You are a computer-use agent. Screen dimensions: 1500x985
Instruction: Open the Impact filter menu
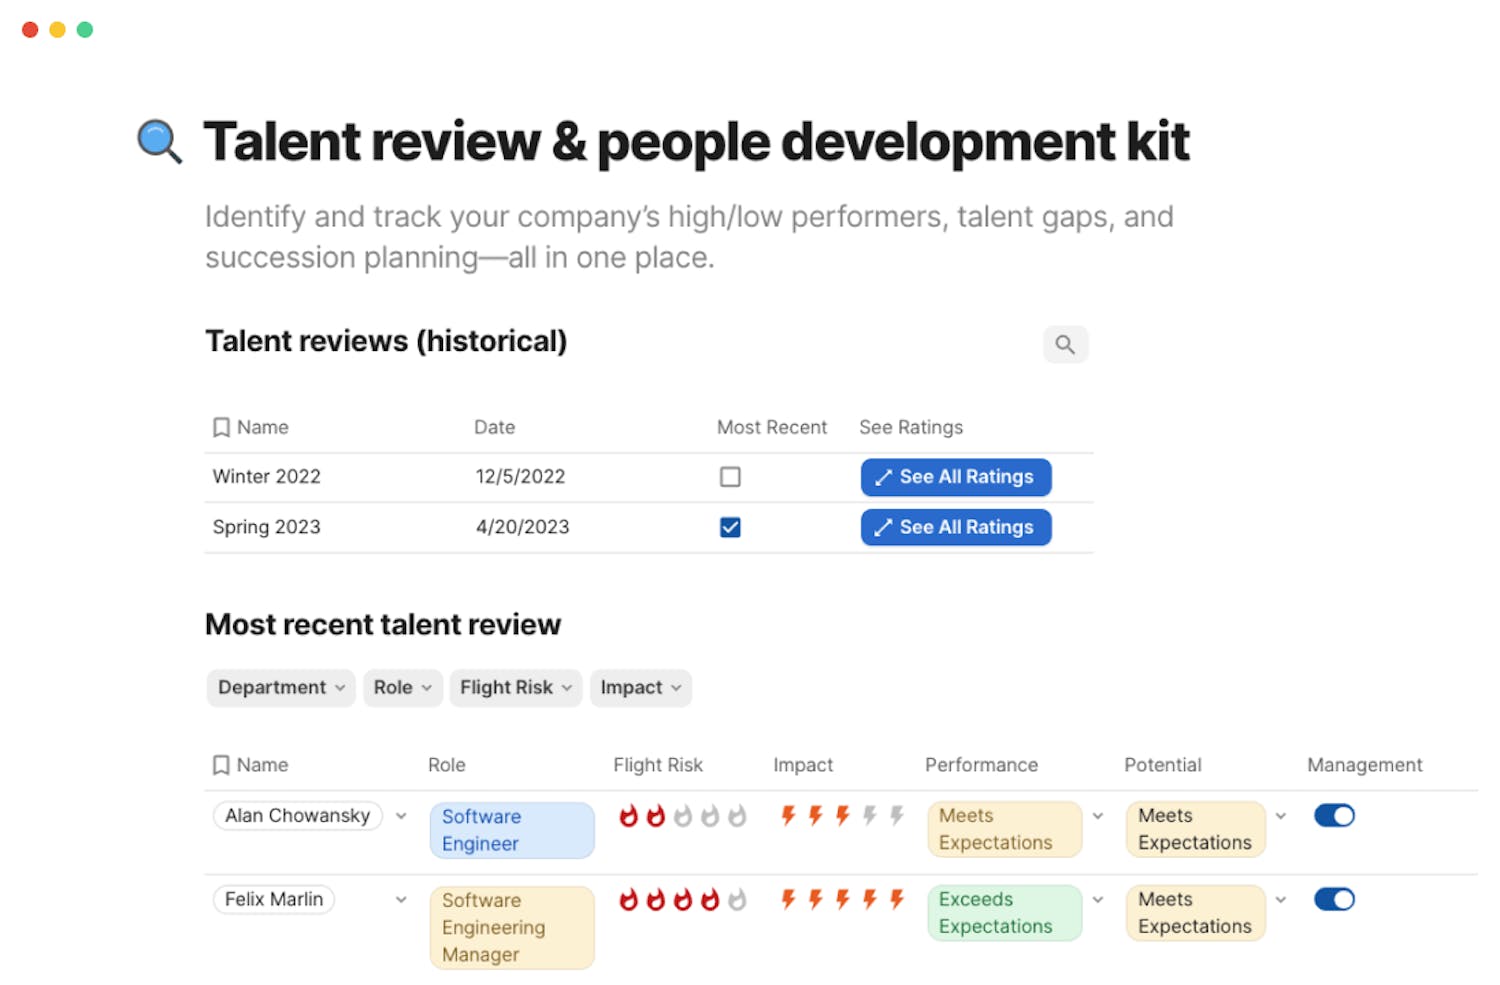640,688
